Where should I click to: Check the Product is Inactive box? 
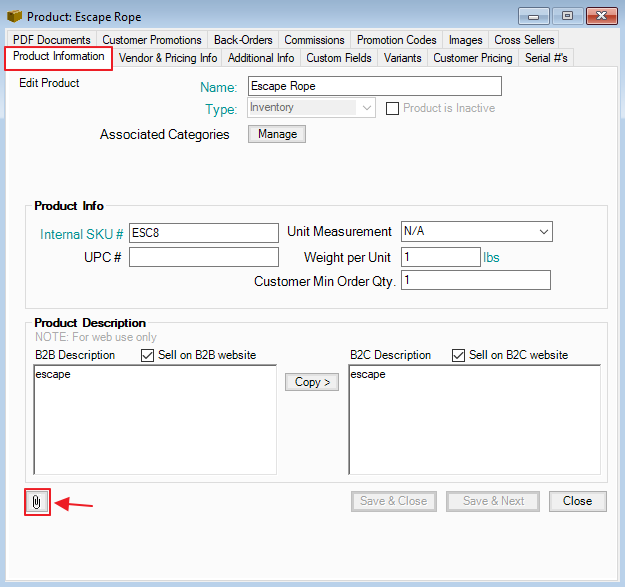pos(393,108)
